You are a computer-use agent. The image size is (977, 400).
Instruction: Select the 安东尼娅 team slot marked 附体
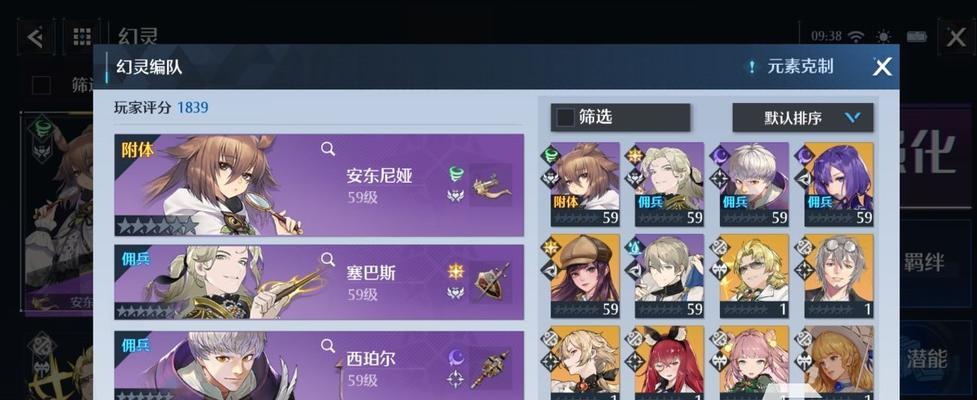pyautogui.click(x=319, y=185)
